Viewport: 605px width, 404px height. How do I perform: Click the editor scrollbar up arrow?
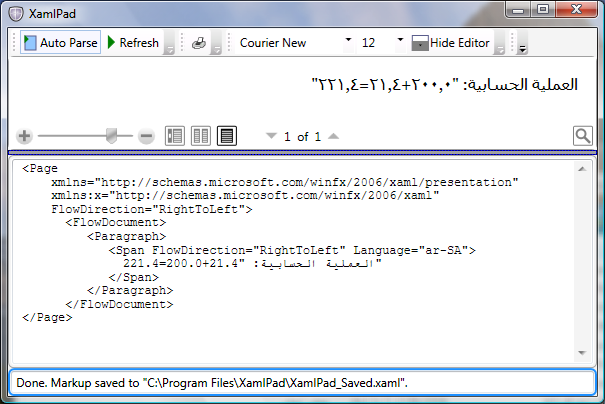(x=582, y=169)
